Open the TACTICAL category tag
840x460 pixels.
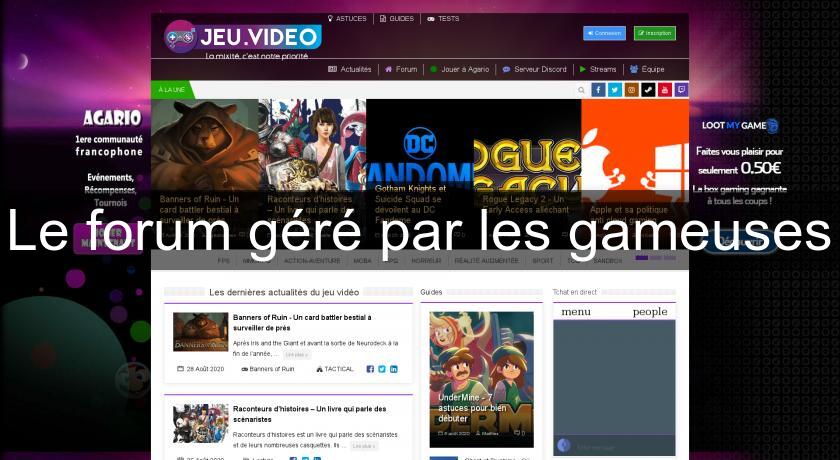pyautogui.click(x=335, y=369)
